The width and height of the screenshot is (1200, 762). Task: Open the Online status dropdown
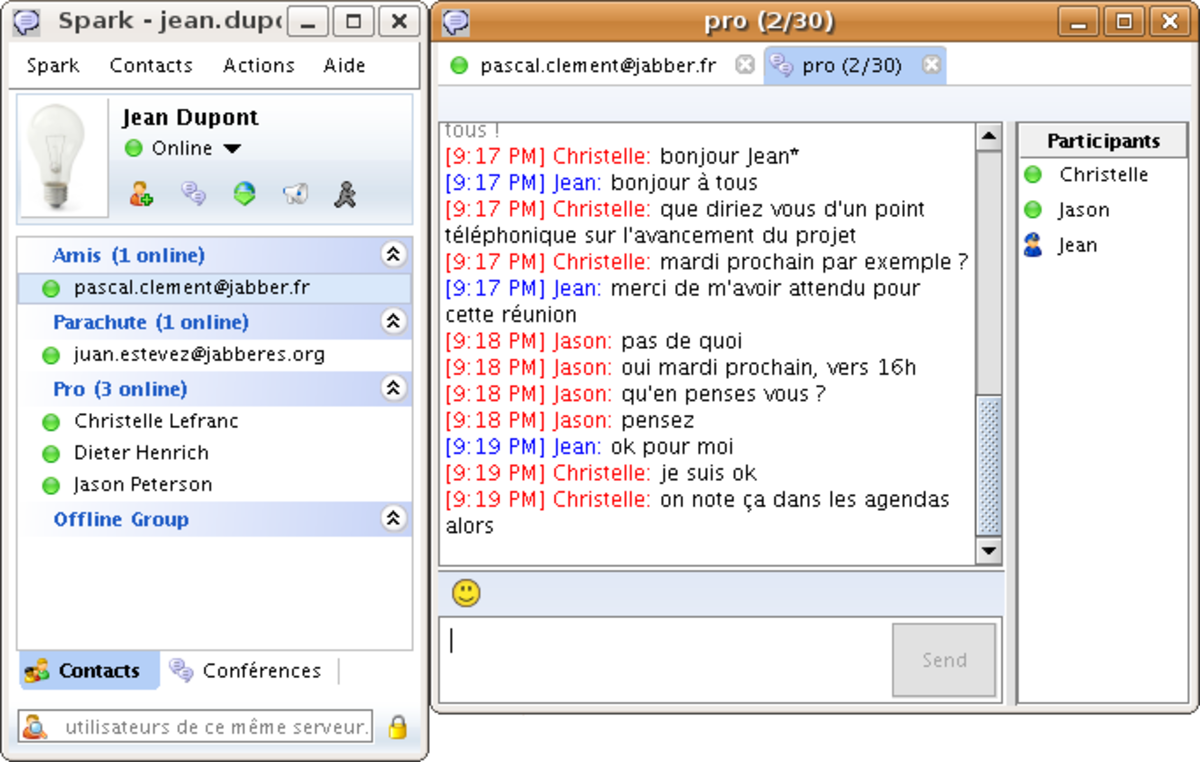[232, 149]
